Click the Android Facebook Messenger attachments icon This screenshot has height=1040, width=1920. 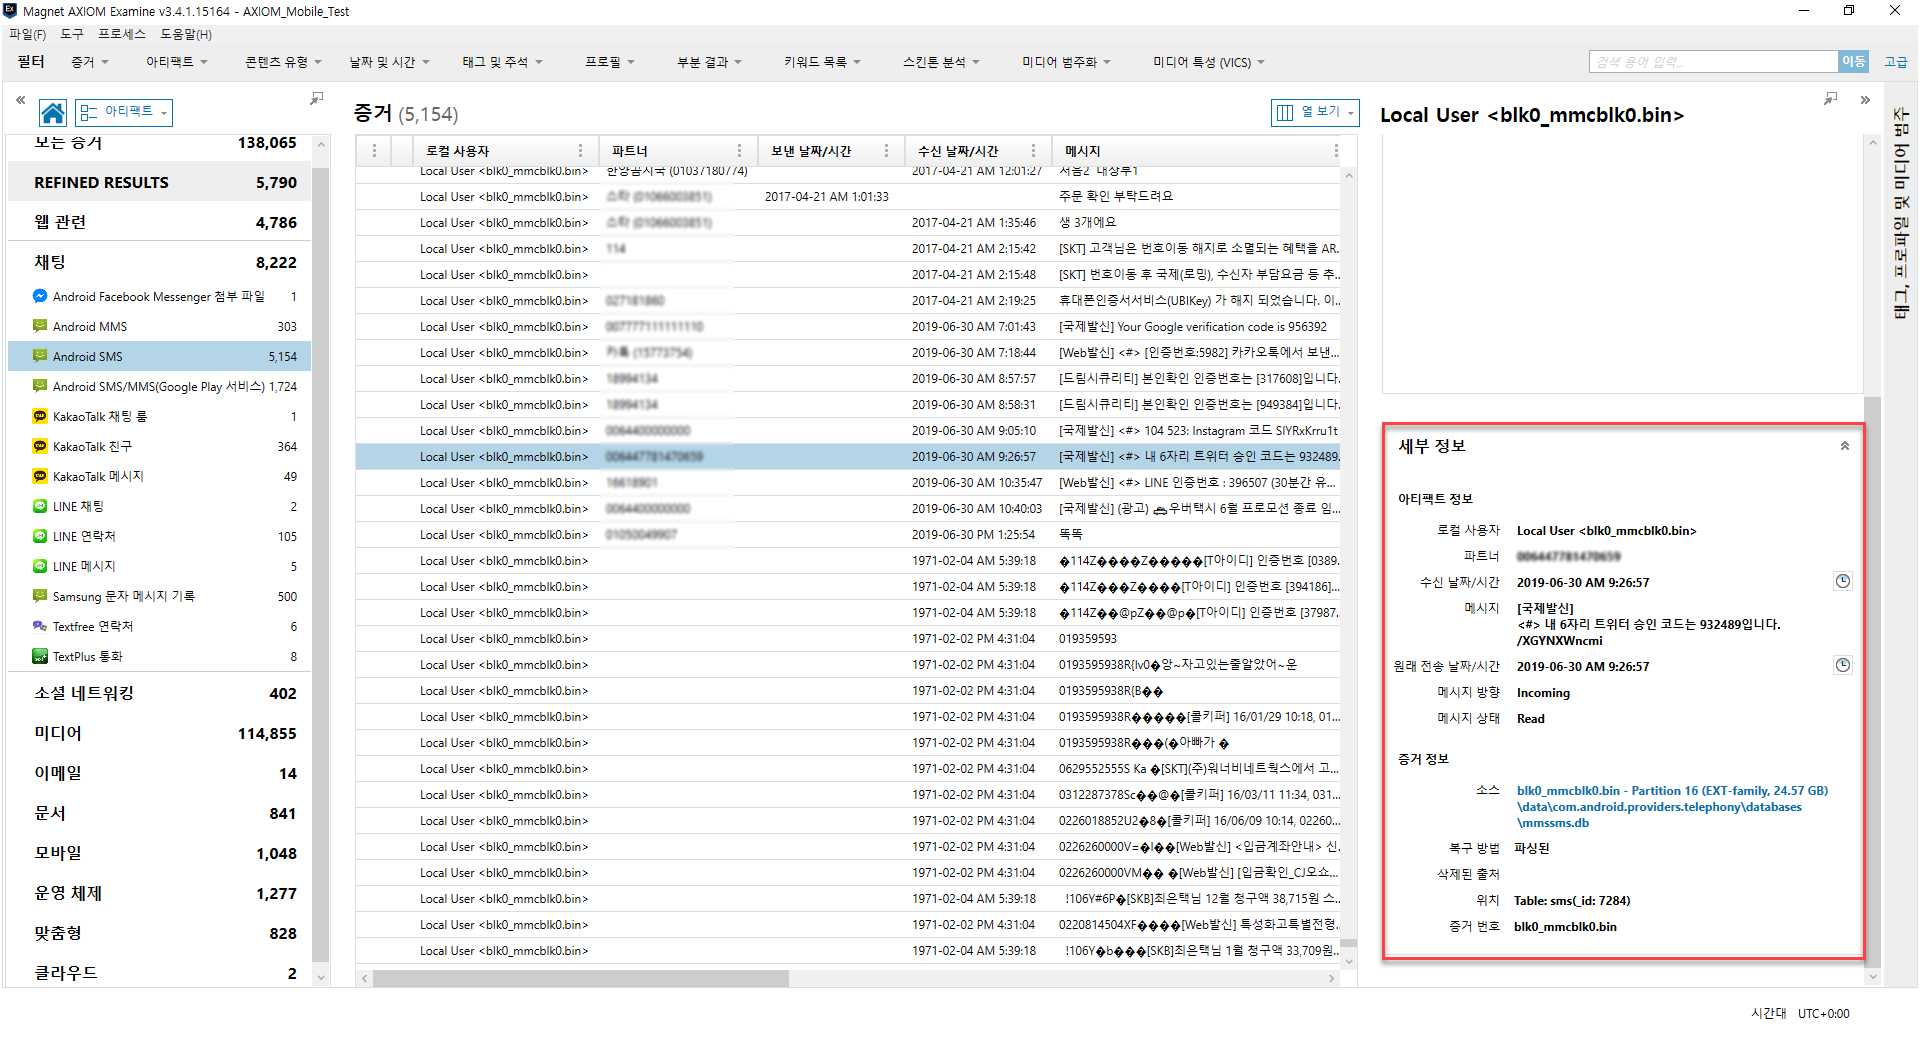pos(40,296)
